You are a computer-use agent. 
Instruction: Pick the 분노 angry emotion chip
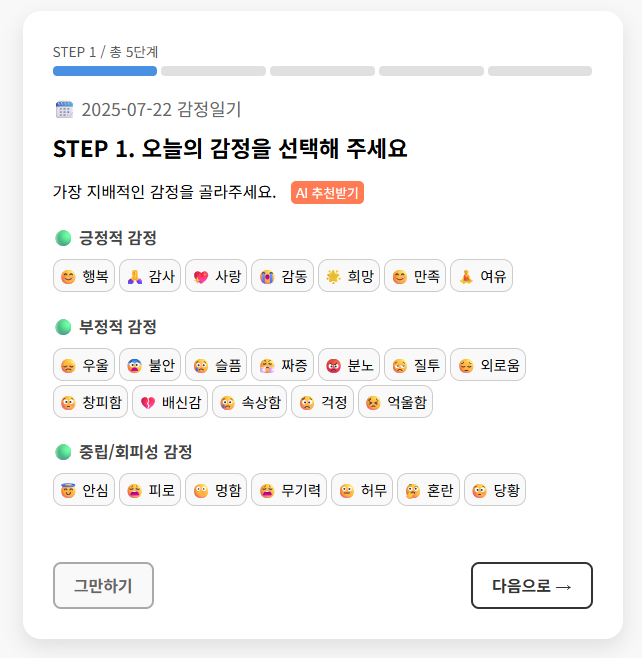click(x=348, y=365)
